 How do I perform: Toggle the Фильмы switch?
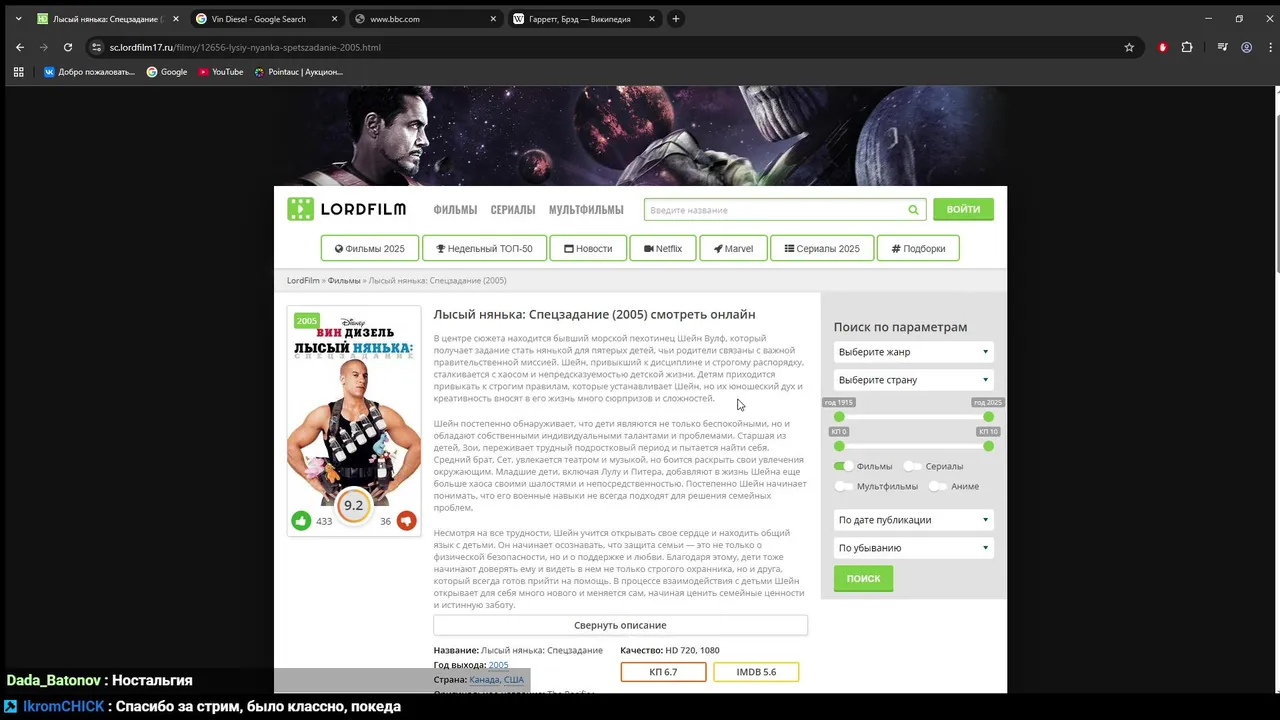tap(844, 466)
